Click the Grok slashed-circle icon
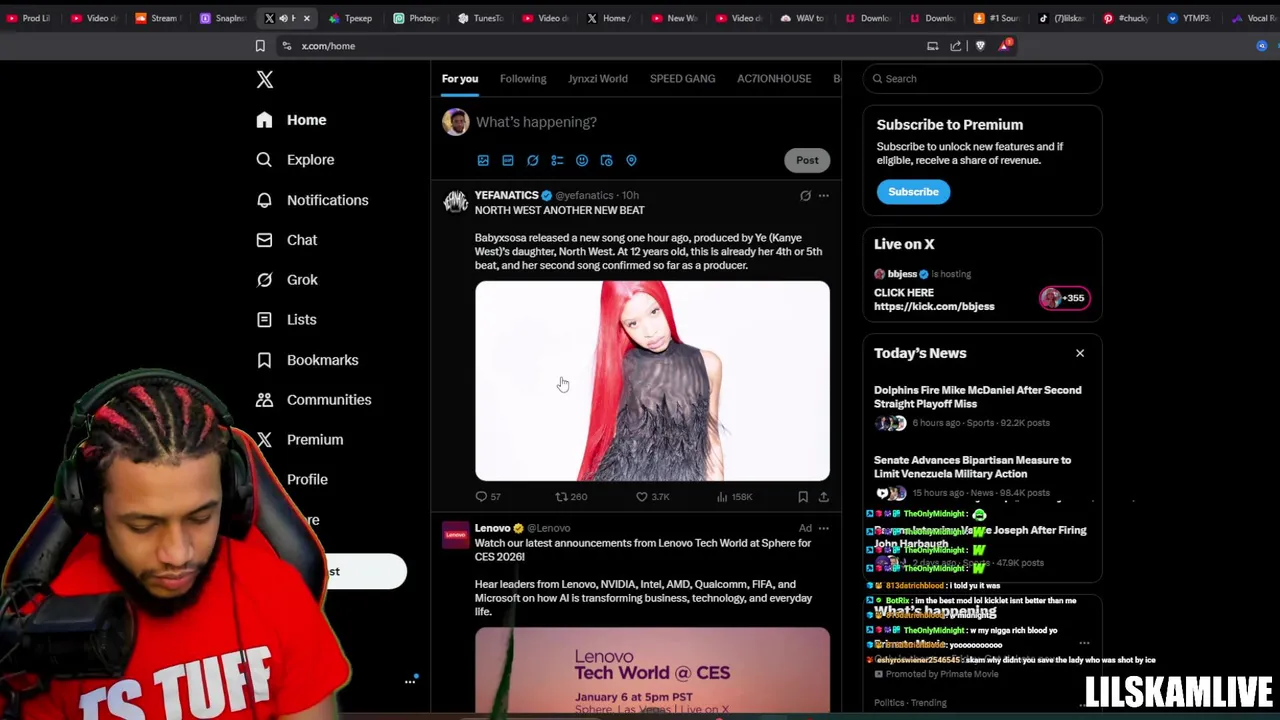Screen dimensions: 1280x720 coord(264,280)
